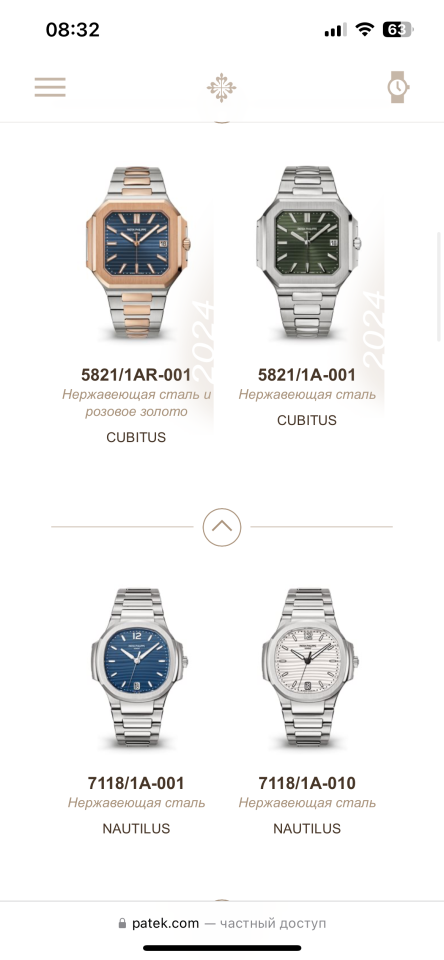Tap the Wi-Fi status icon
This screenshot has width=444, height=960.
(365, 29)
